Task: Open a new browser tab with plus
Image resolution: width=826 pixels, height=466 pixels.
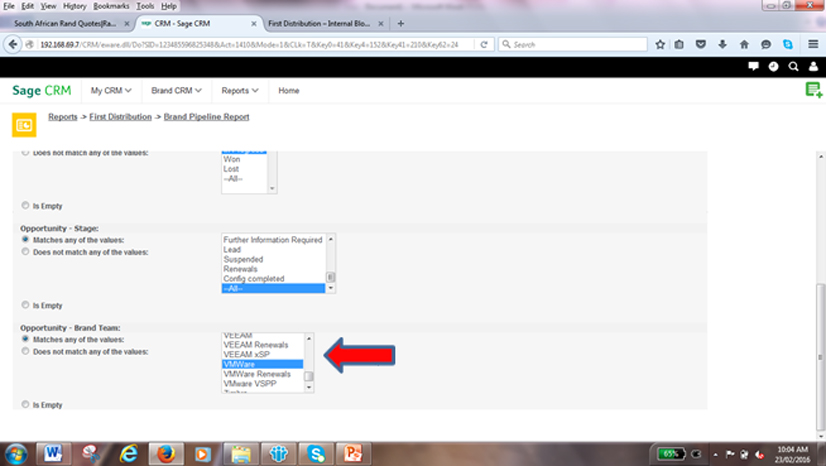Action: point(401,23)
